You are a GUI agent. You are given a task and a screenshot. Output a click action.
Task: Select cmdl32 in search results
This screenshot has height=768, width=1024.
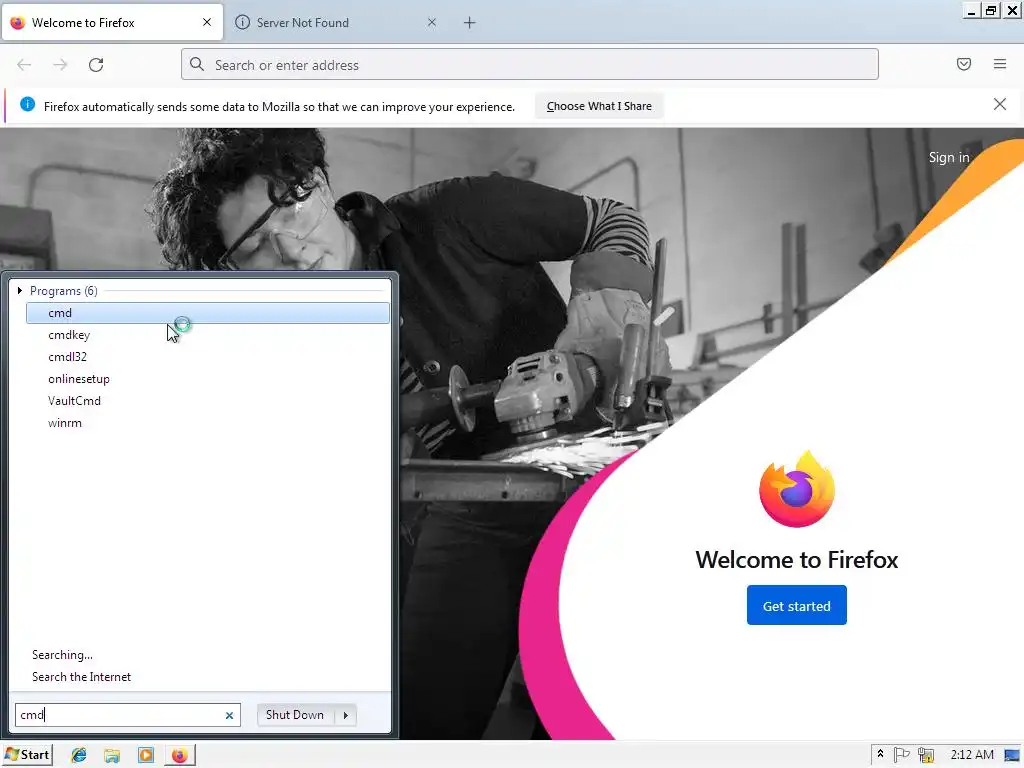tap(208, 357)
